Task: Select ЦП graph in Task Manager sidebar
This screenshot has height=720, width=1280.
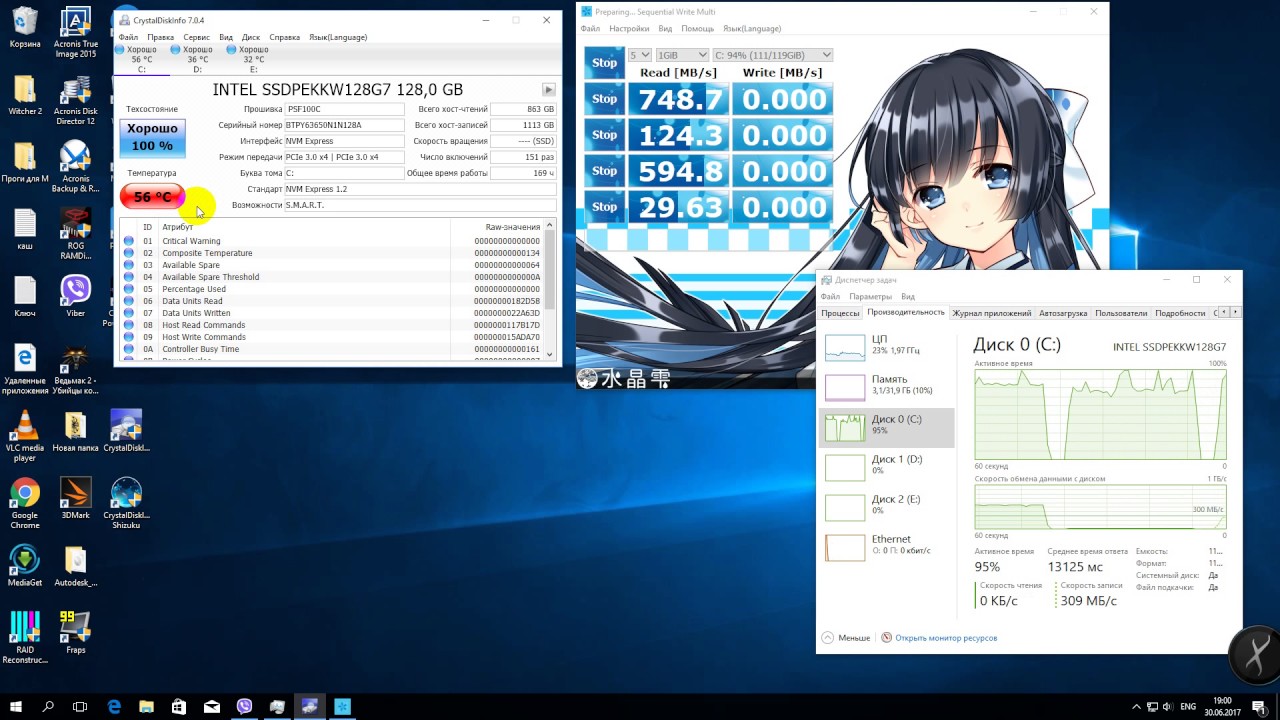Action: (887, 346)
